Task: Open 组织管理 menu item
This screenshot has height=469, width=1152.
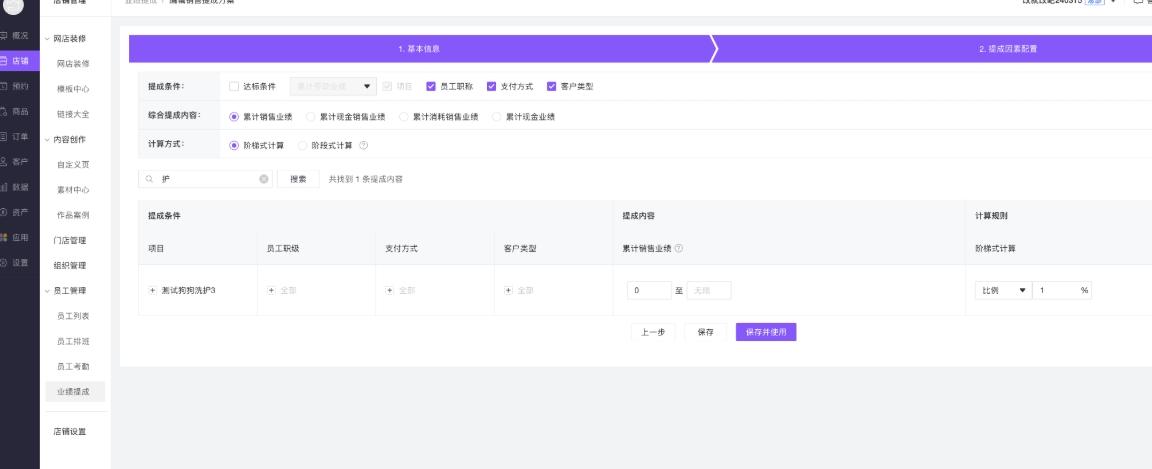Action: pos(70,265)
